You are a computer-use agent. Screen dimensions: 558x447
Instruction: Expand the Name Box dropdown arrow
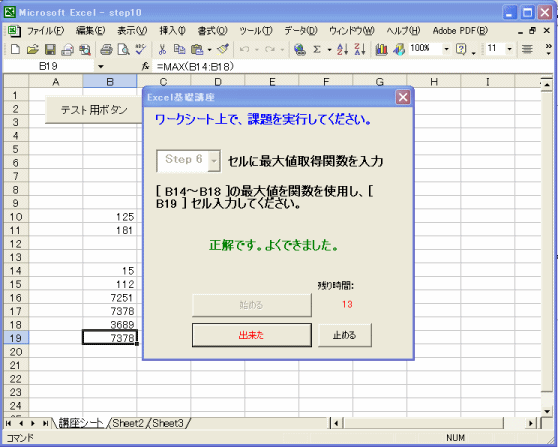101,67
